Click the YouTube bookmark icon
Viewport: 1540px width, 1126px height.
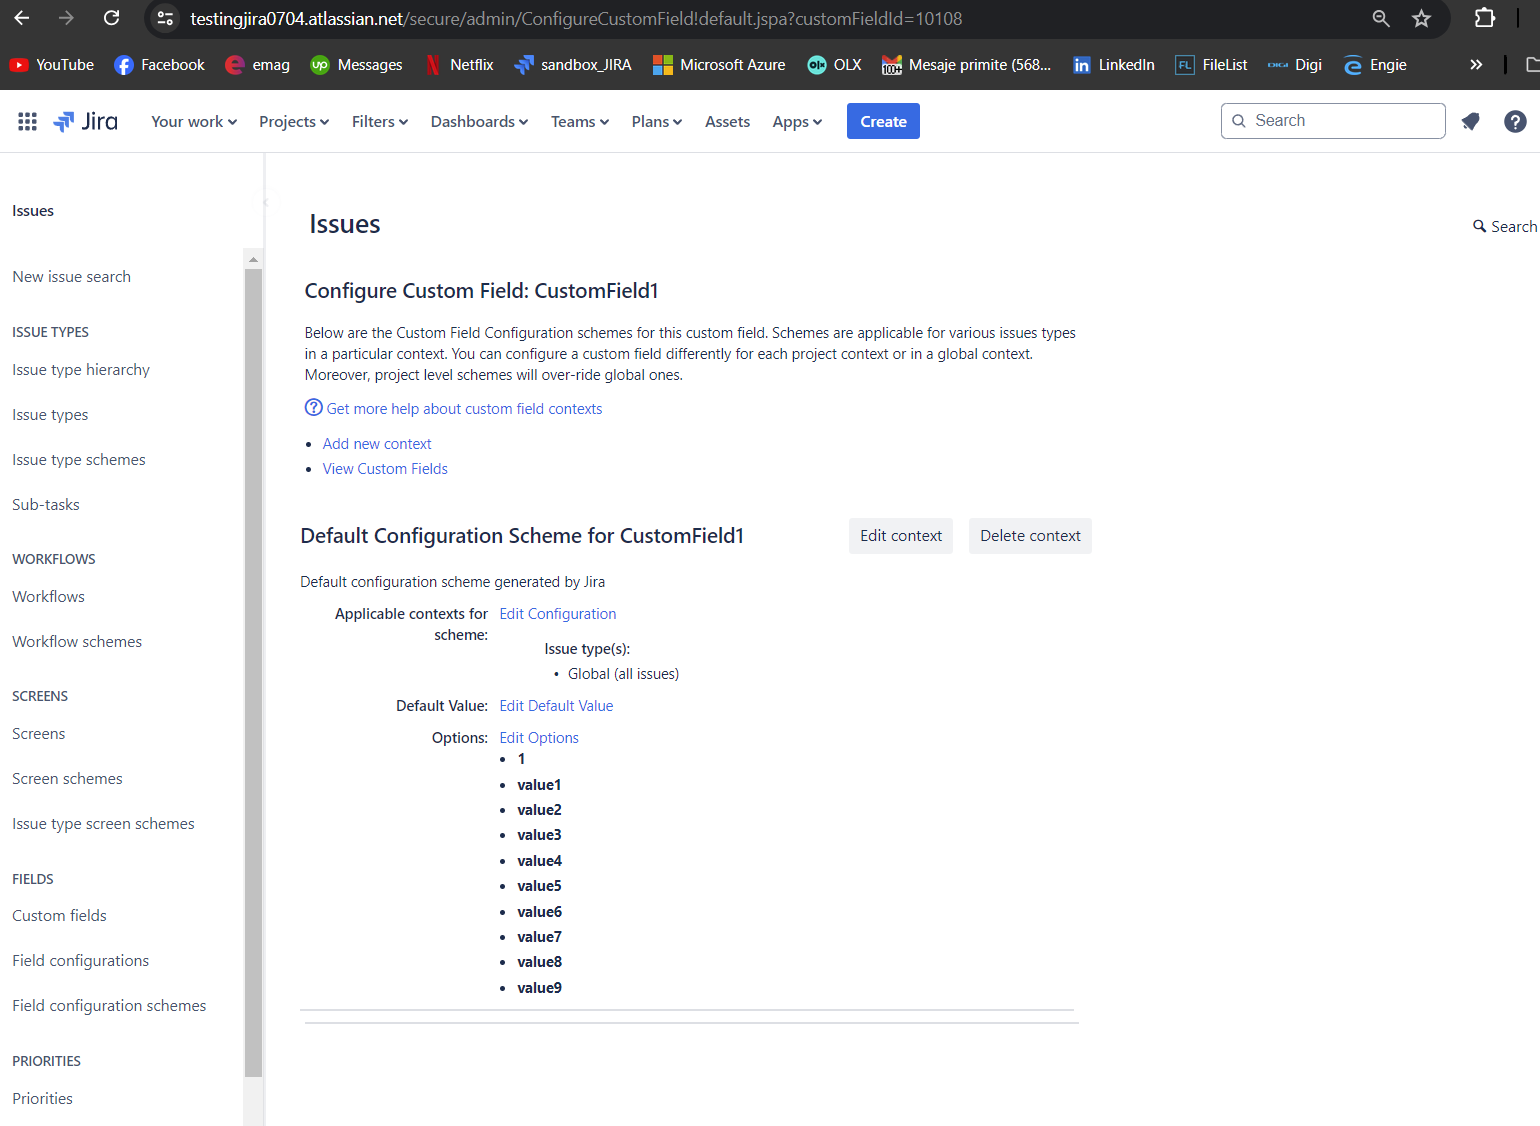click(18, 64)
